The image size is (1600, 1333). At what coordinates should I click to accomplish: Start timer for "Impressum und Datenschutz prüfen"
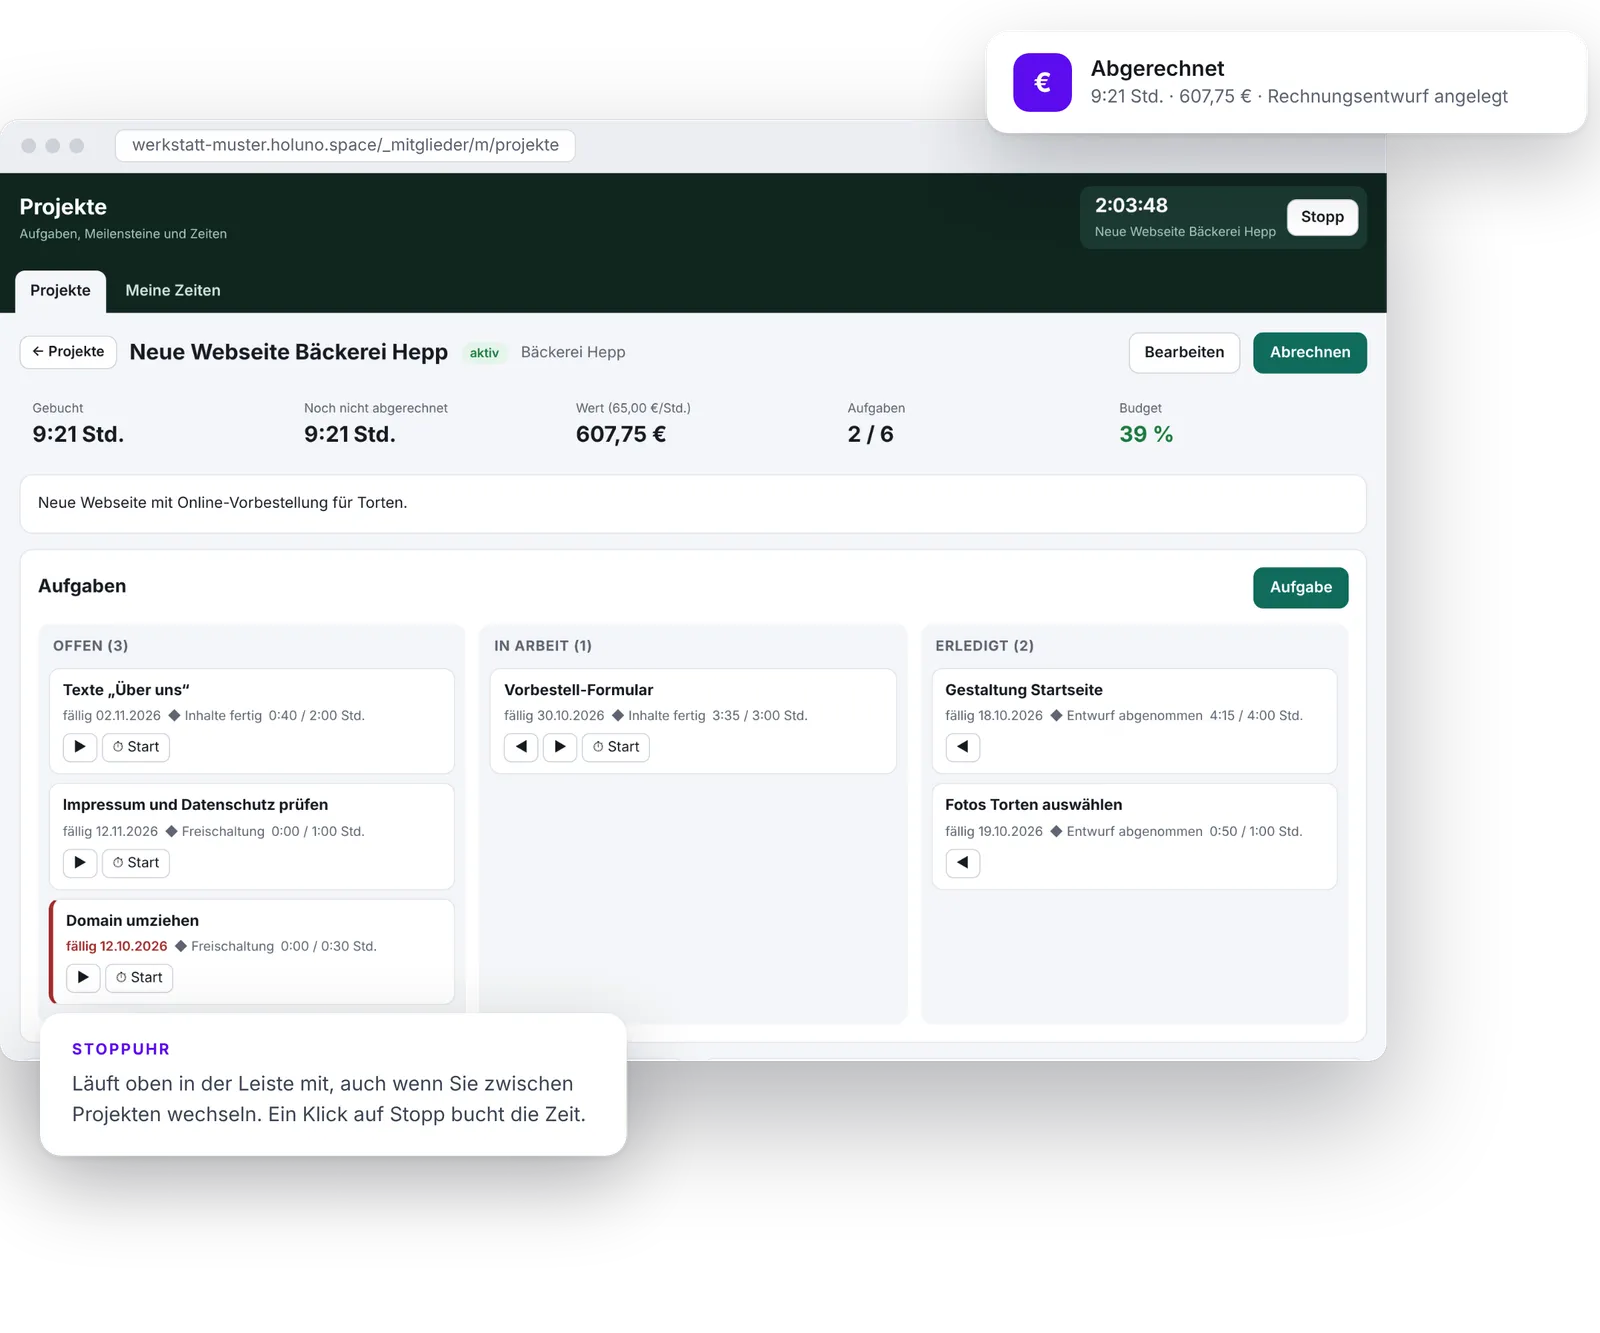[136, 863]
